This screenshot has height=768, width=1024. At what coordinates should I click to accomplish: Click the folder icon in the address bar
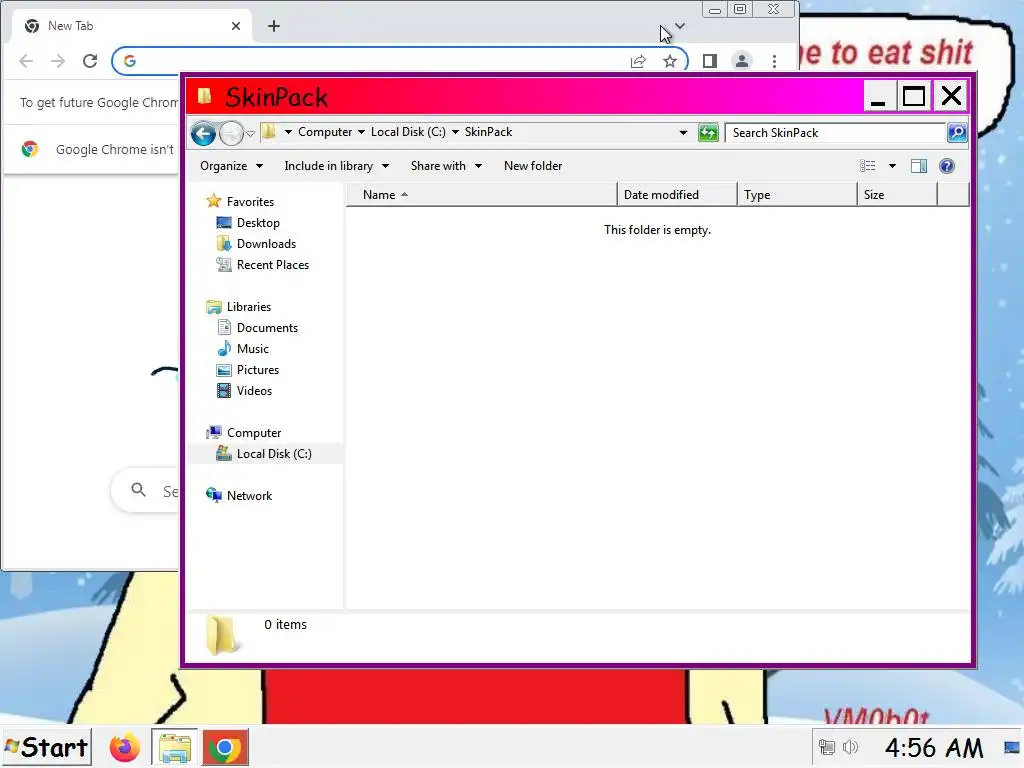268,132
